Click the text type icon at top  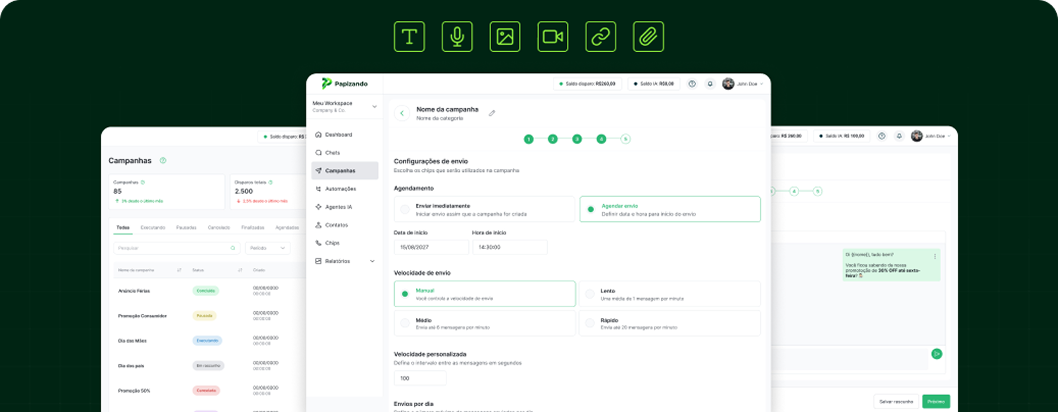point(409,37)
